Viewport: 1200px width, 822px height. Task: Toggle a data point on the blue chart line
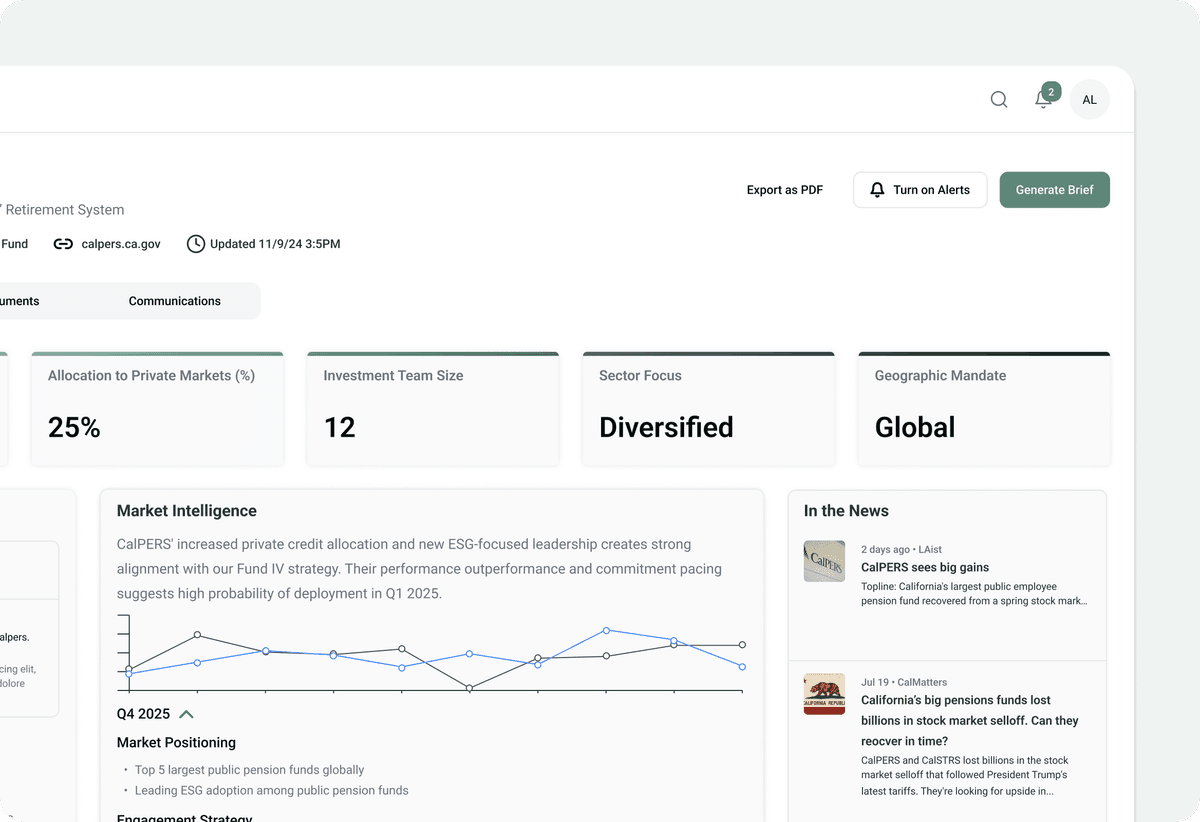click(x=607, y=631)
